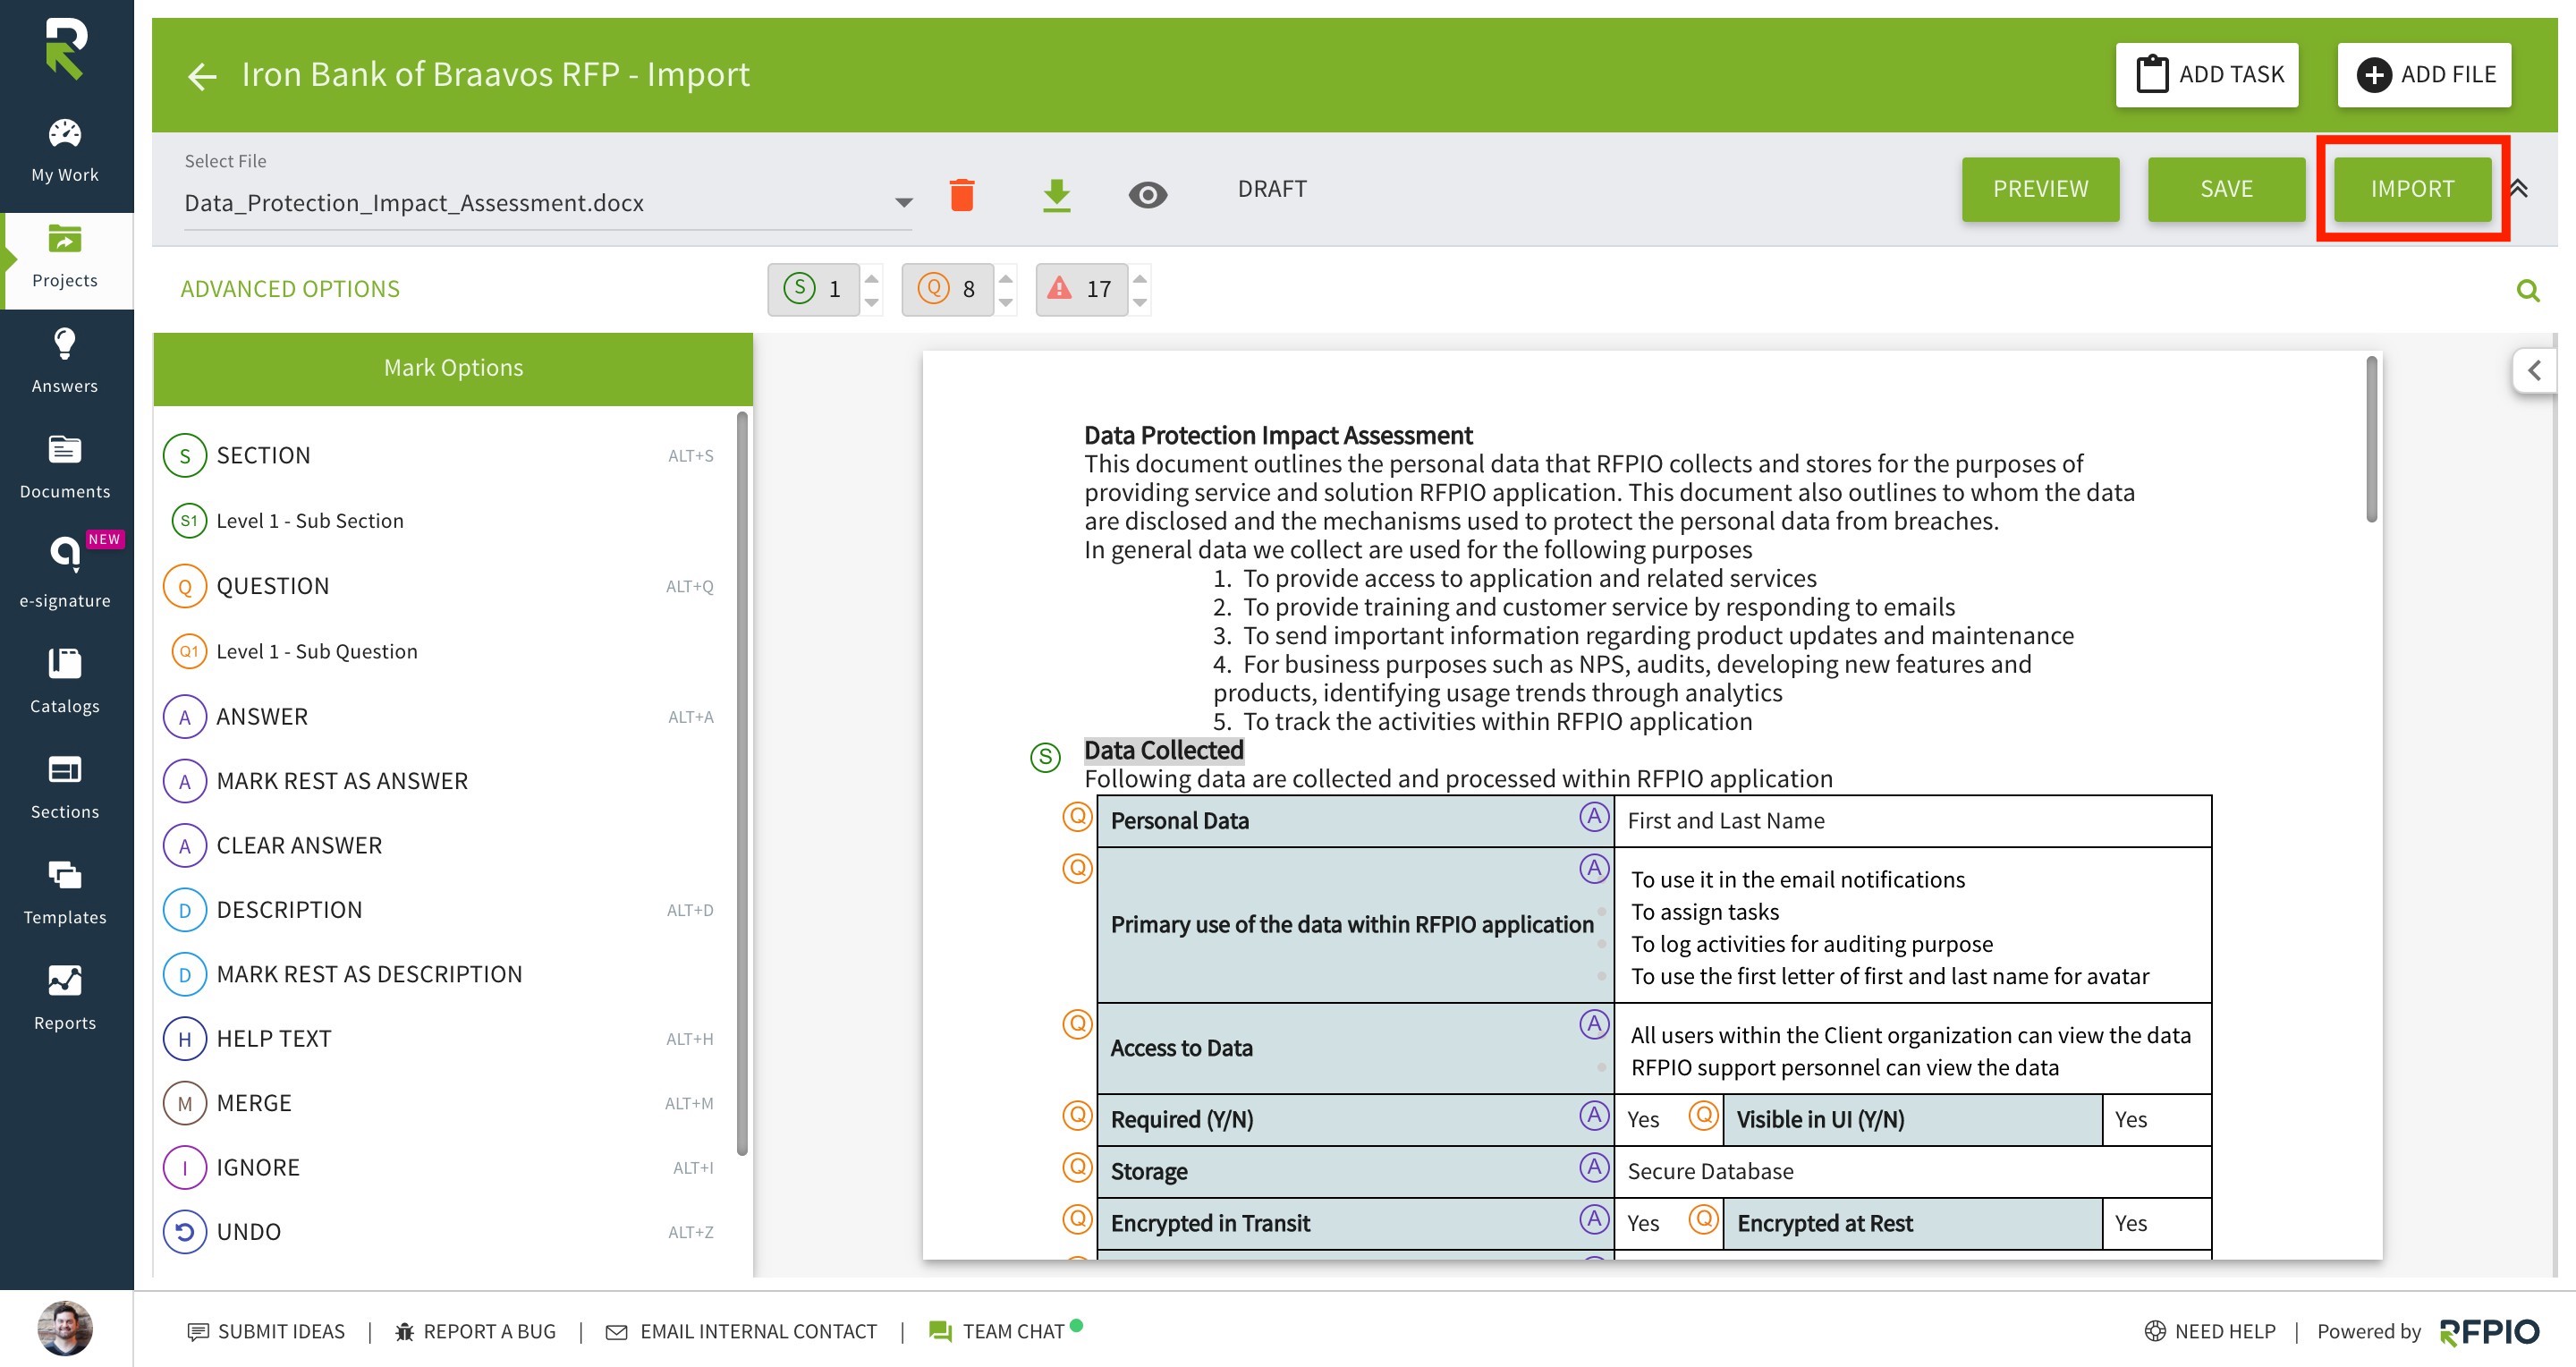The height and width of the screenshot is (1367, 2576).
Task: Click question marker beside Encrypted at Rest
Action: pyautogui.click(x=1704, y=1219)
